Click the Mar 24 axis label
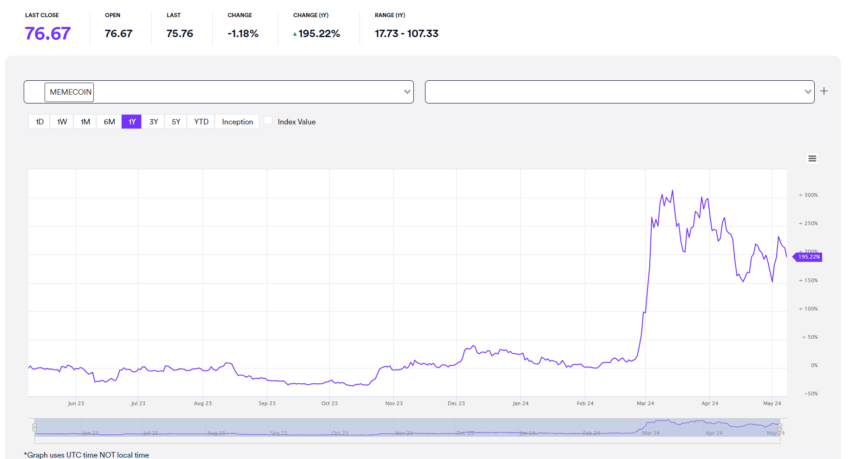This screenshot has height=459, width=850. coord(645,403)
